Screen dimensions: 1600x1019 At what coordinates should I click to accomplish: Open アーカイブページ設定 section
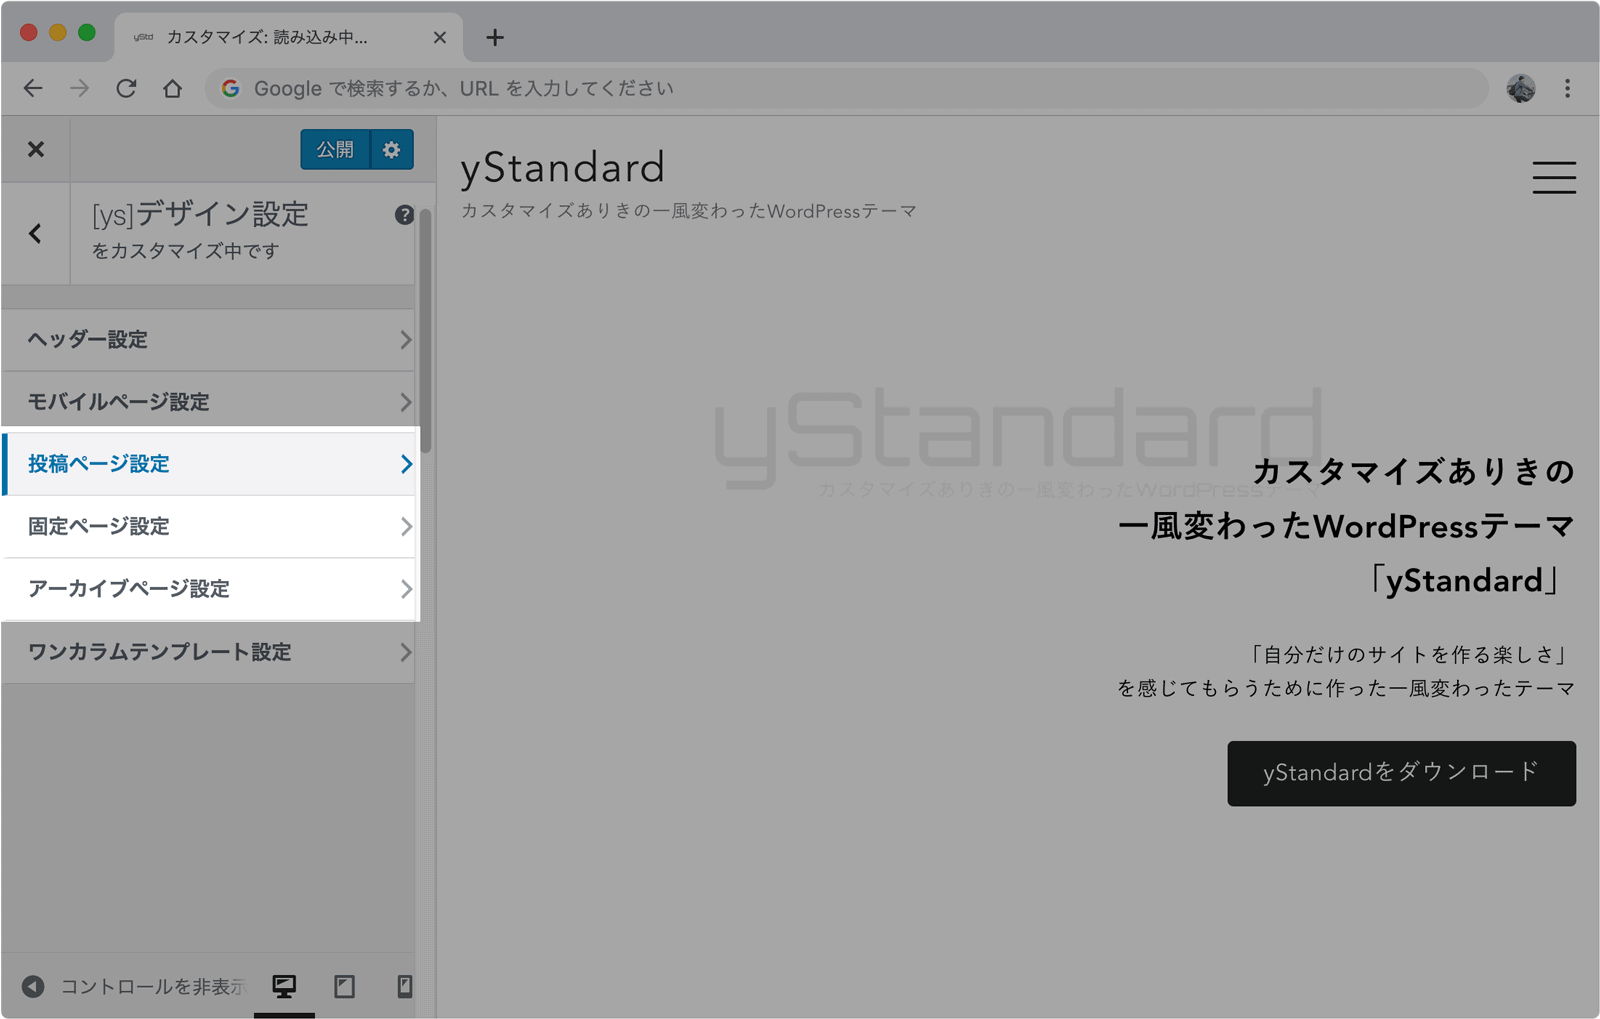click(208, 589)
